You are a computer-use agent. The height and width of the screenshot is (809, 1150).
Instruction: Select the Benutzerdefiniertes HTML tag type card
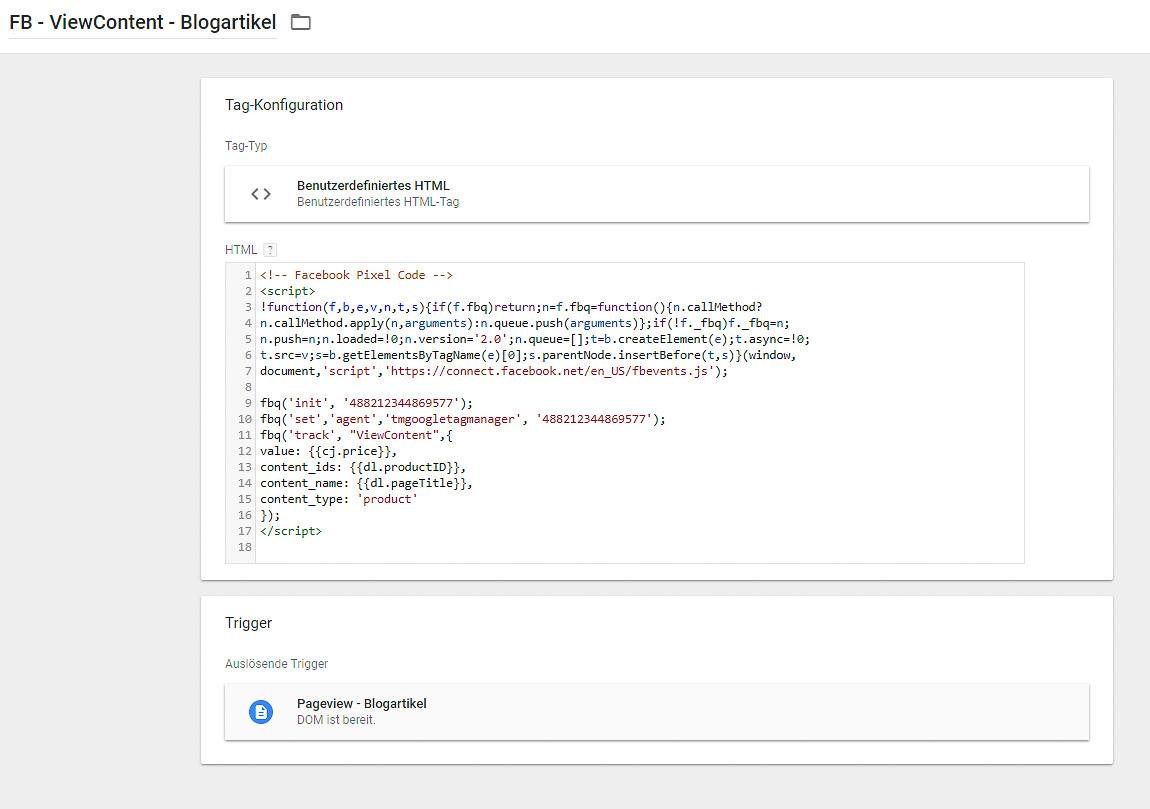click(656, 194)
